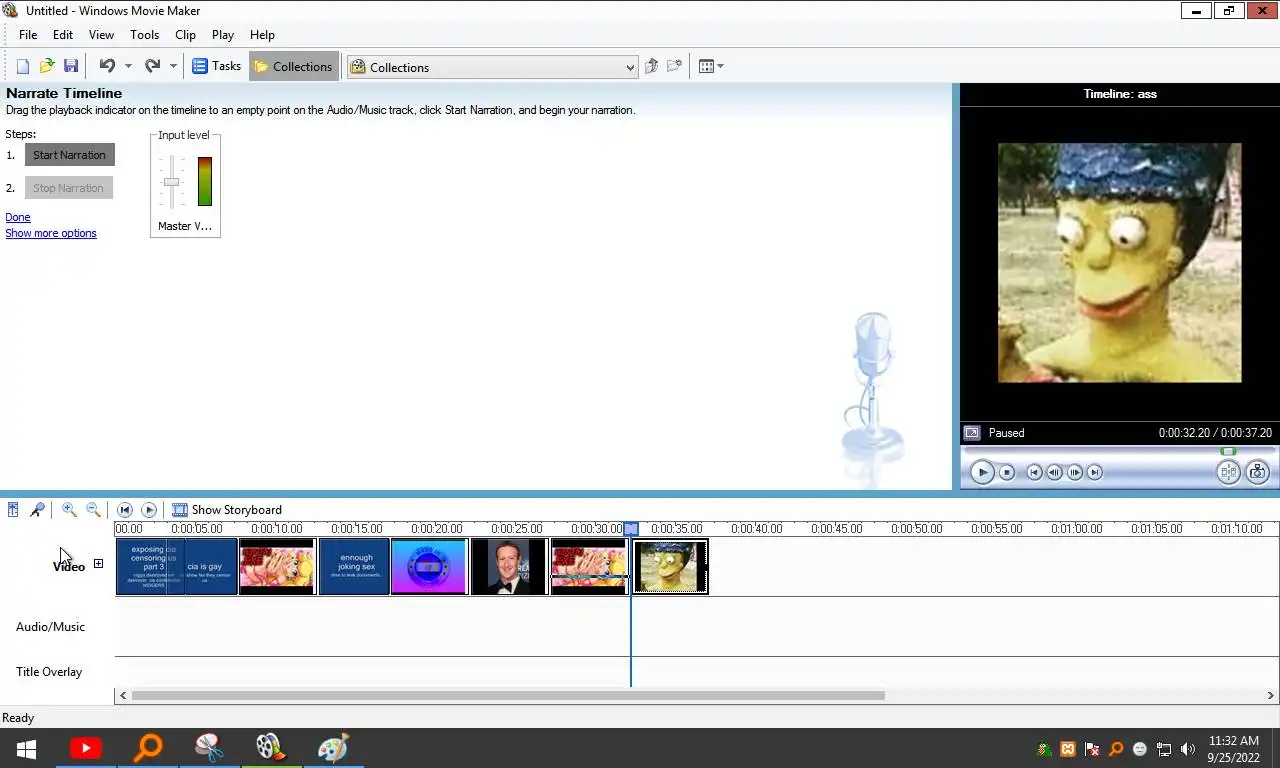Click the timeline horizontal scrollbar thumb
Image resolution: width=1280 pixels, height=768 pixels.
tap(508, 695)
